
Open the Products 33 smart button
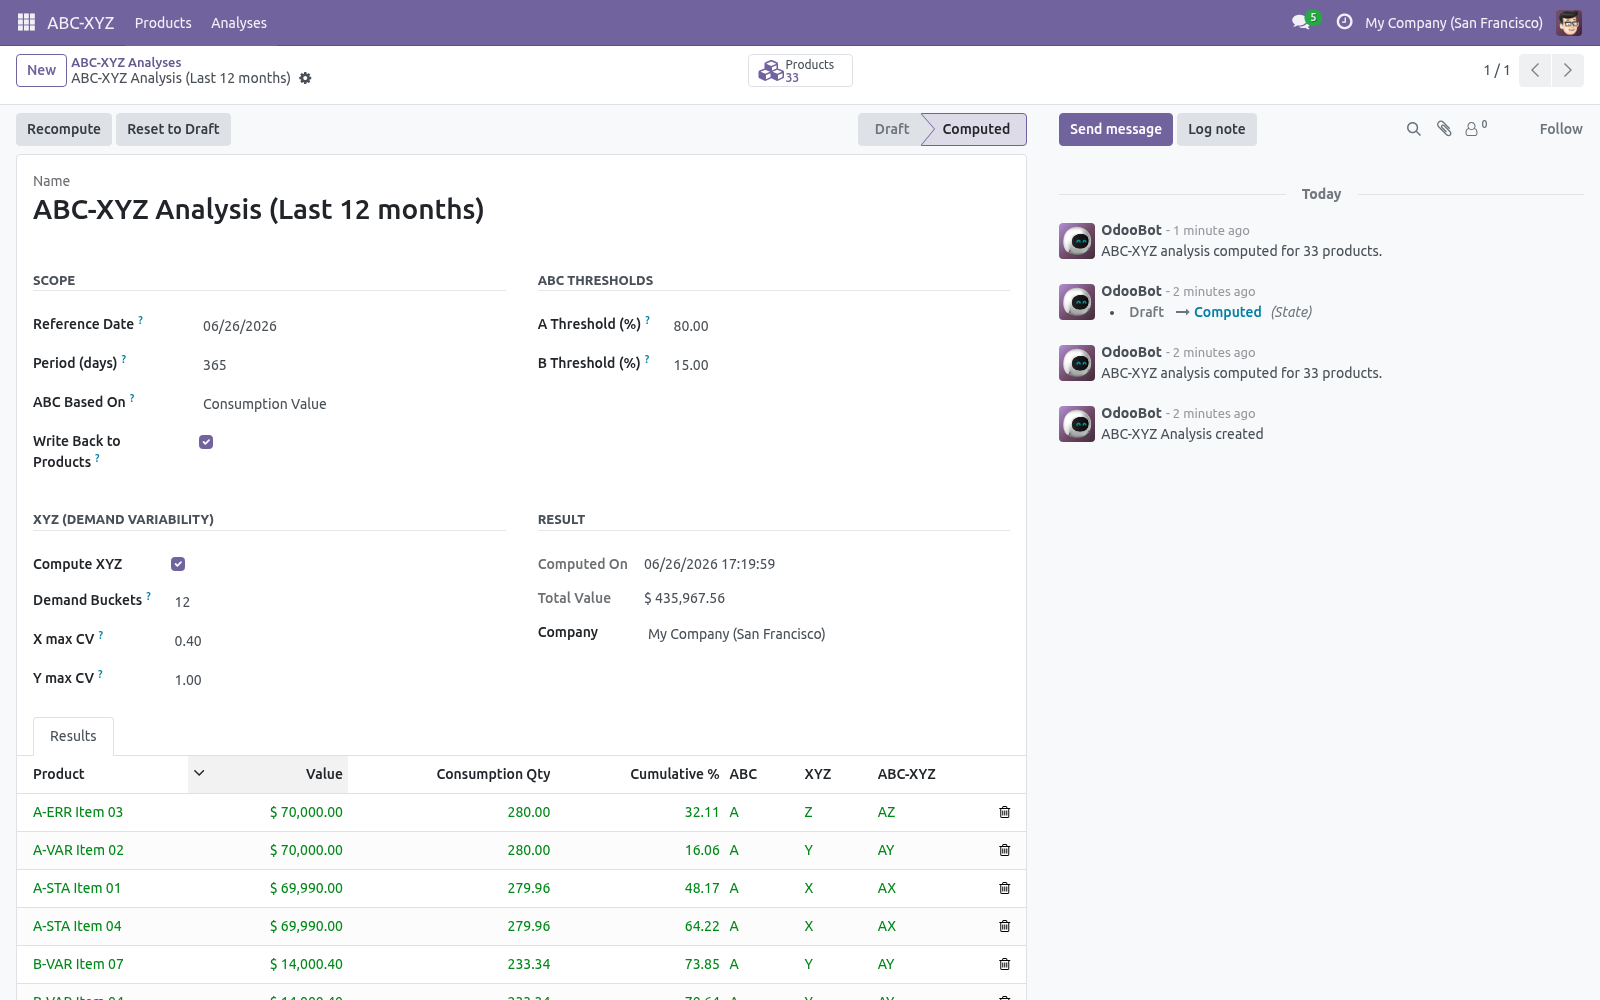coord(800,70)
